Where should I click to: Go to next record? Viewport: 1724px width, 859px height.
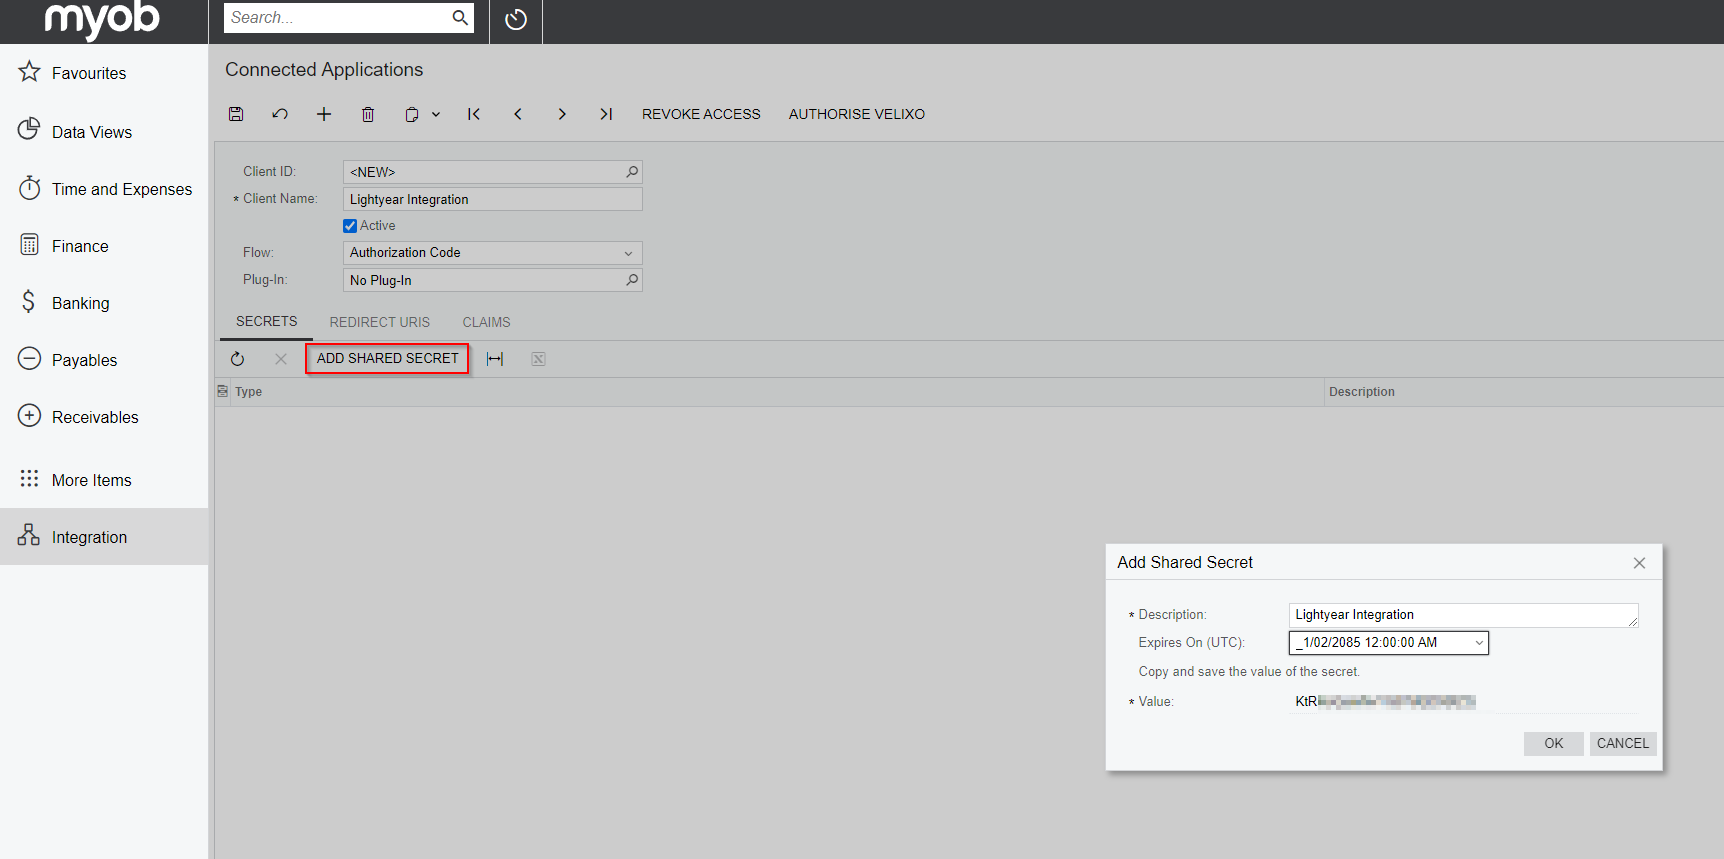562,114
